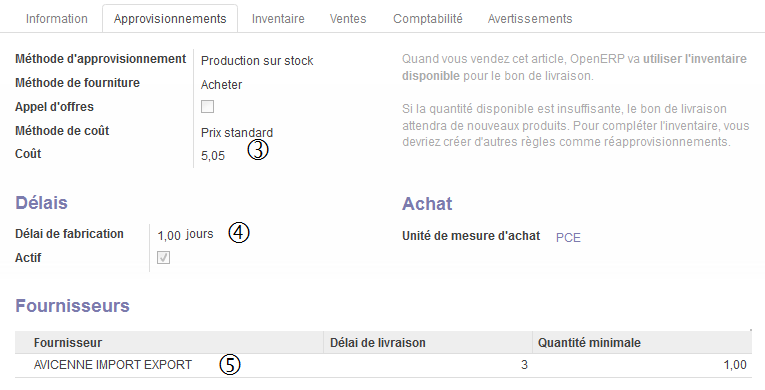Open the AVICENNE IMPORT EXPORT supplier row
Image resolution: width=765 pixels, height=390 pixels.
[383, 365]
